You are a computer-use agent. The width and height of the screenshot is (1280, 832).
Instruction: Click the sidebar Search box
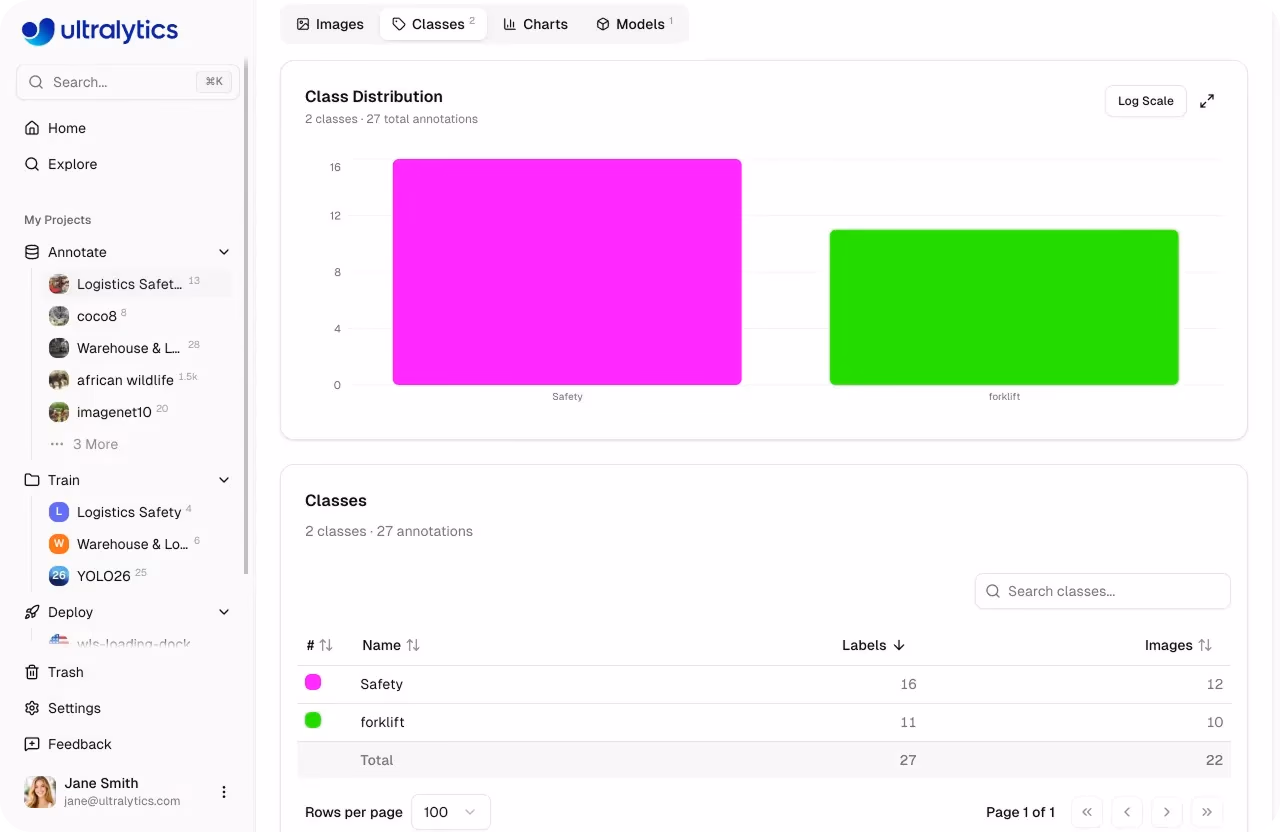128,82
